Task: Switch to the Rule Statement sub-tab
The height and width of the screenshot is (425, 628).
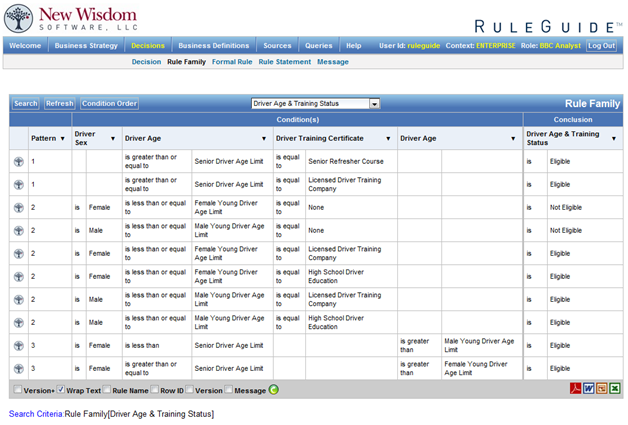Action: pyautogui.click(x=284, y=62)
